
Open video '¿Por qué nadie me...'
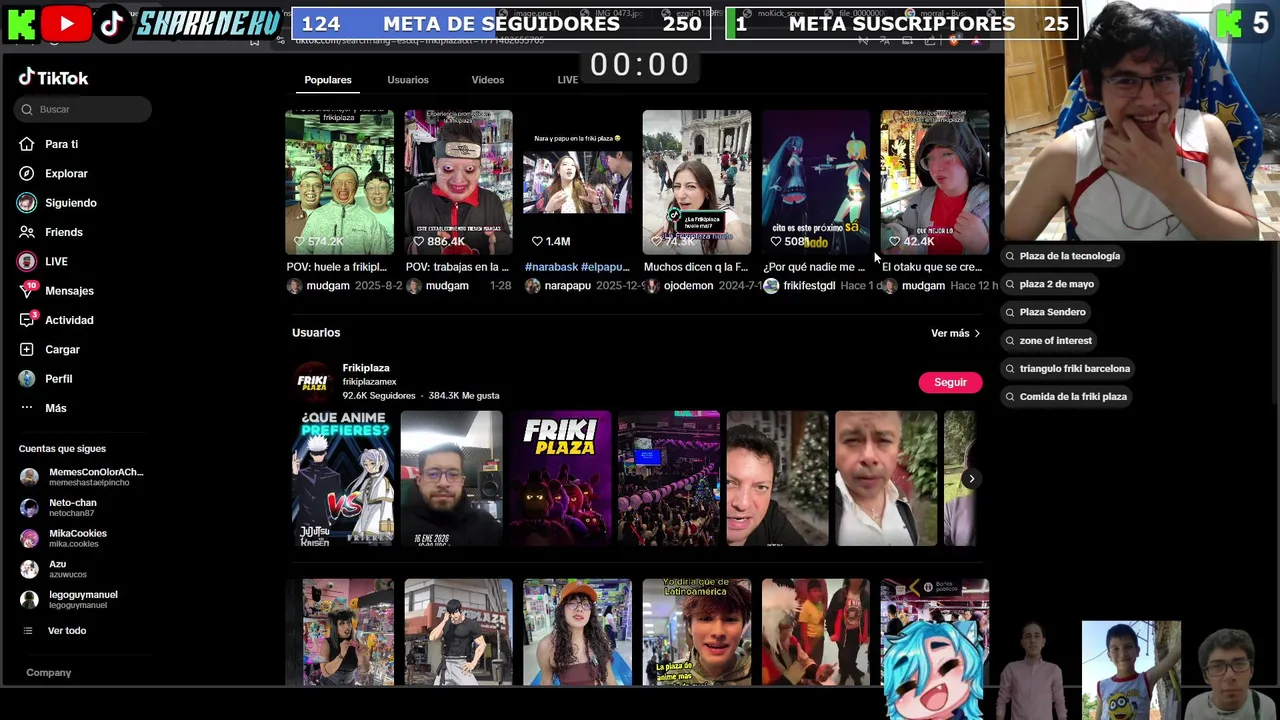click(x=816, y=182)
